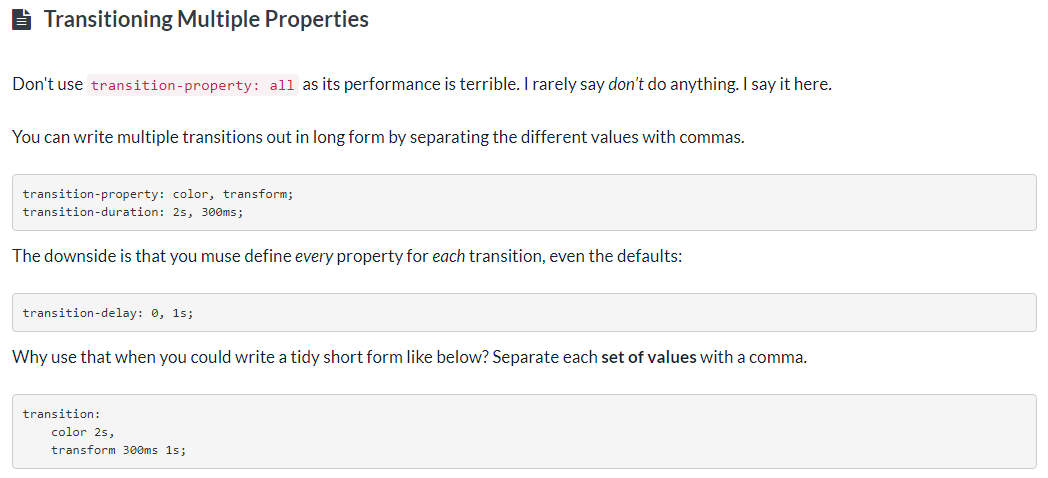Click the transform 300ms 1s; code line
Image resolution: width=1048 pixels, height=478 pixels.
[x=119, y=450]
